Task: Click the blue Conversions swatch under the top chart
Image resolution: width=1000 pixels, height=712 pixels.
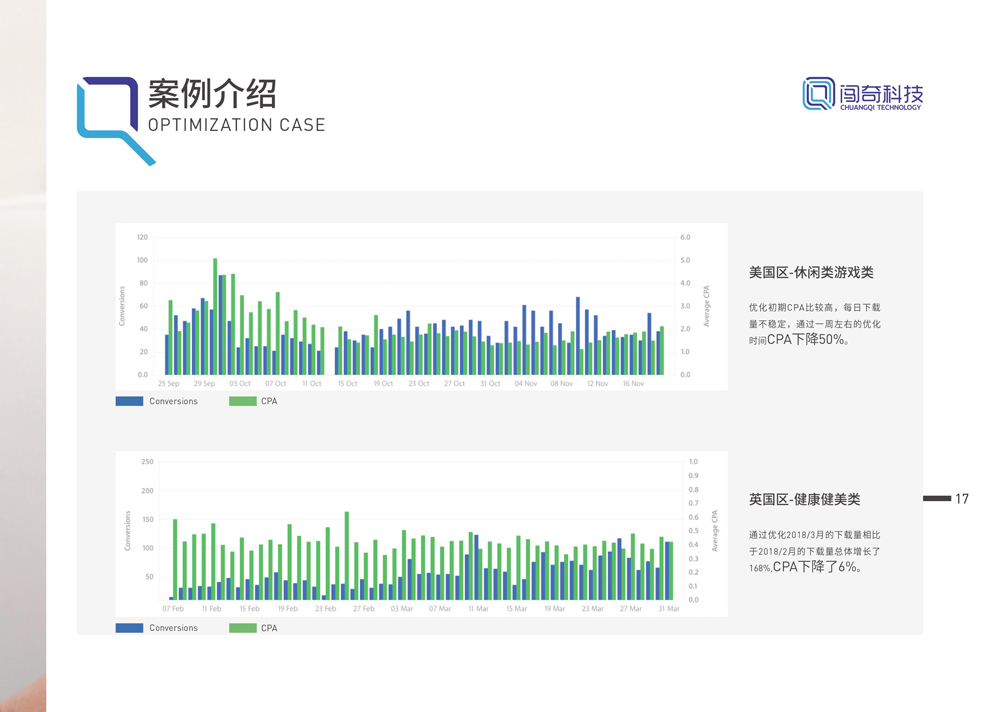Action: coord(129,401)
